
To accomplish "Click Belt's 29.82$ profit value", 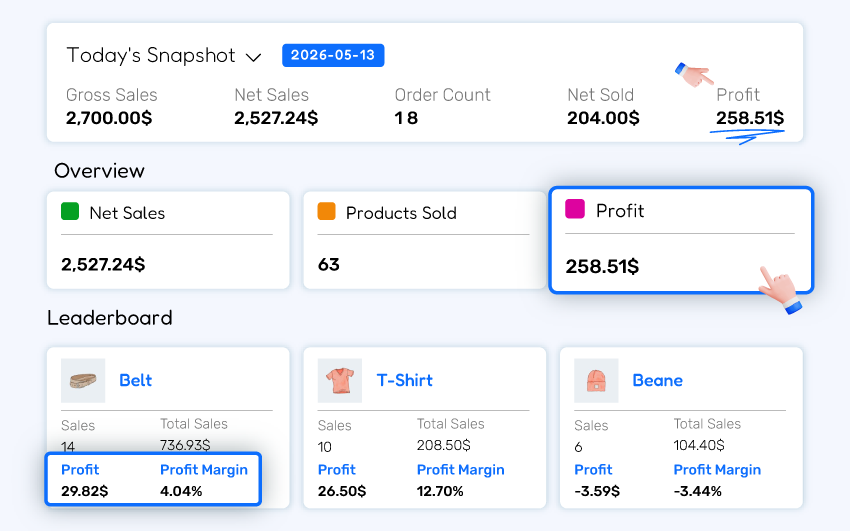I will [x=85, y=491].
